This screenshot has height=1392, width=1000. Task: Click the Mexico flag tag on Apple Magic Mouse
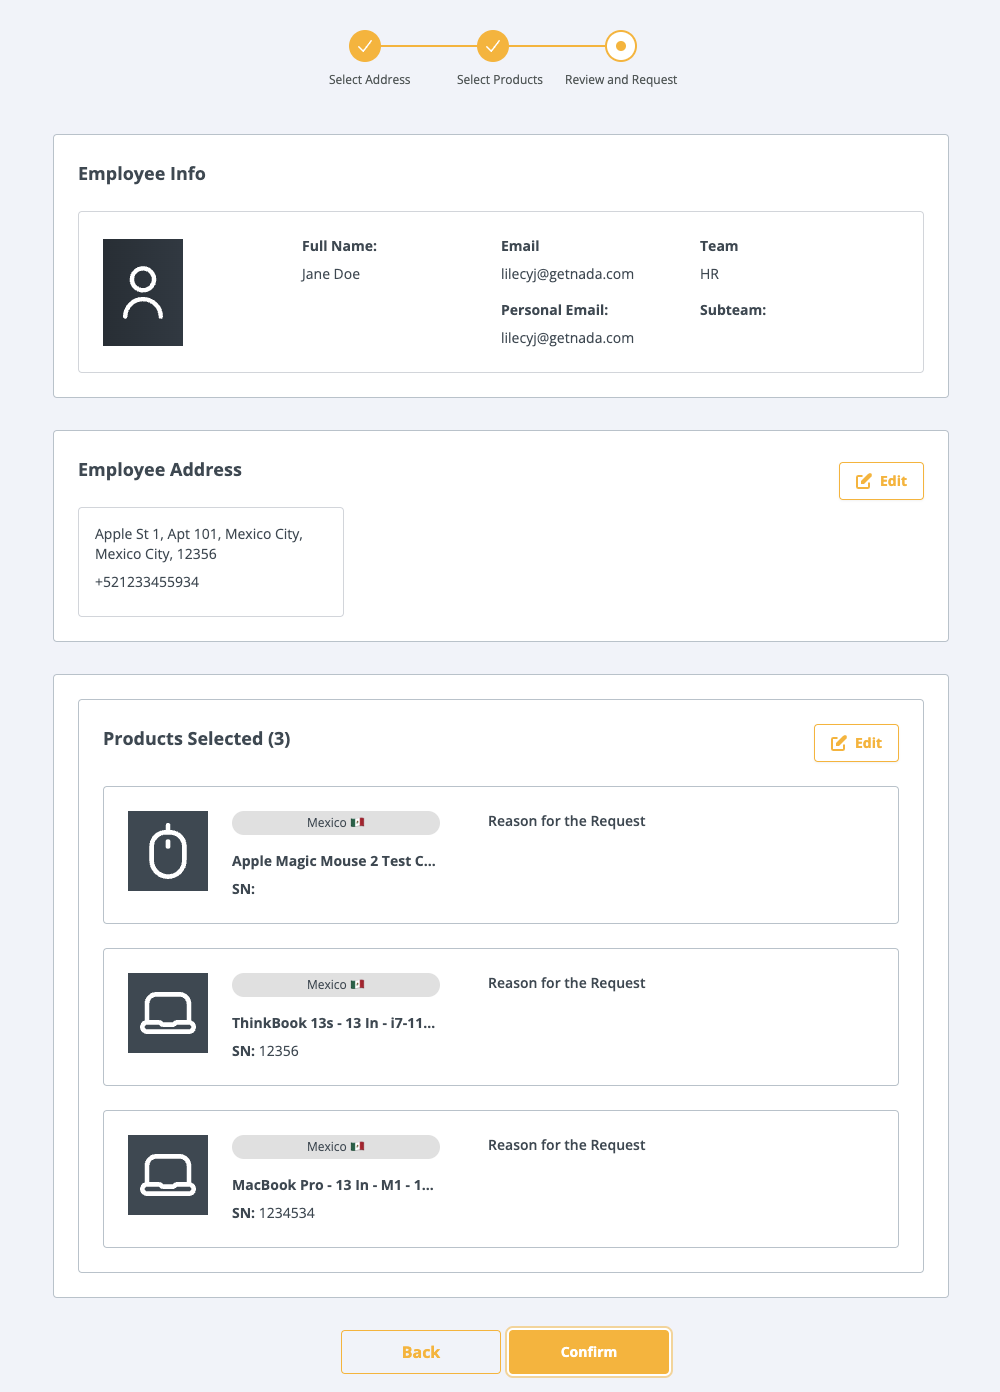click(x=336, y=823)
